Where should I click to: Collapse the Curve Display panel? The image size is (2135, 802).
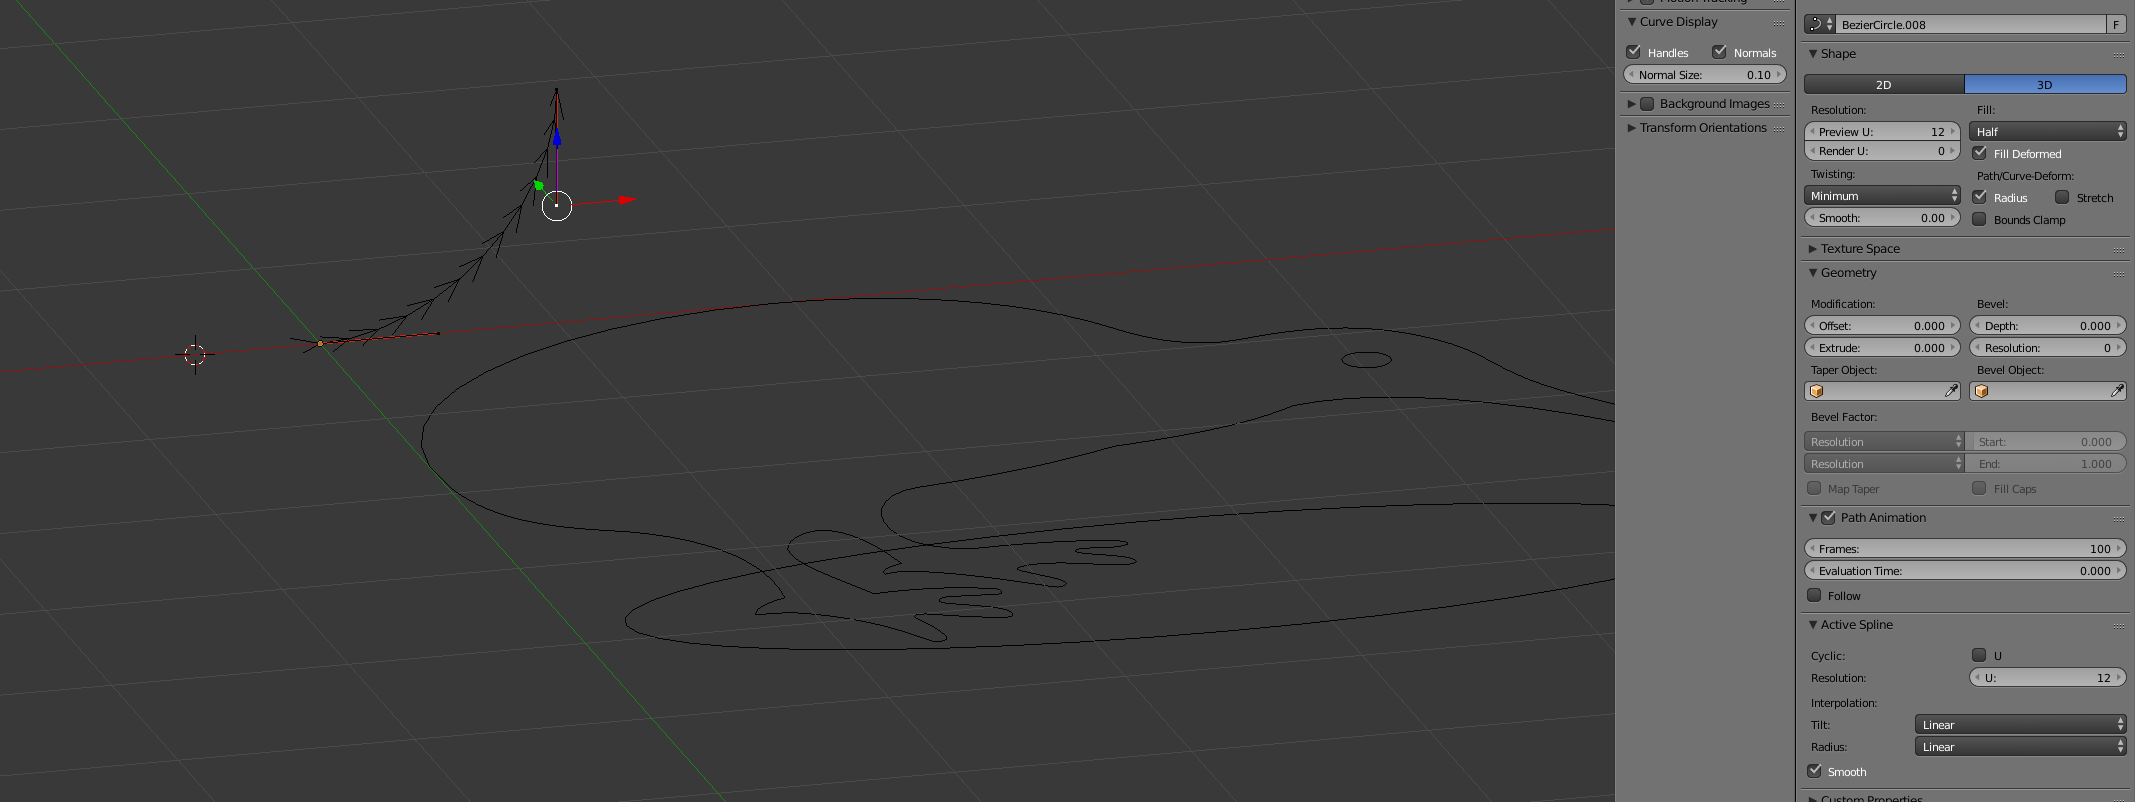pyautogui.click(x=1632, y=22)
